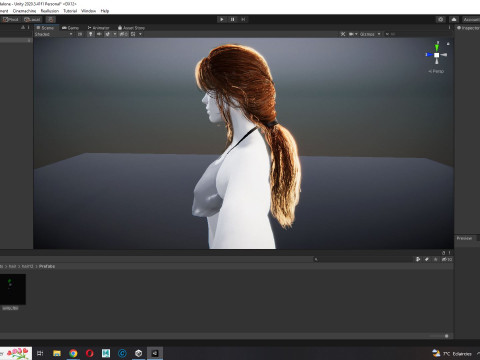Click the Prefabs breadcrumb folder
Image resolution: width=480 pixels, height=360 pixels.
pos(47,266)
